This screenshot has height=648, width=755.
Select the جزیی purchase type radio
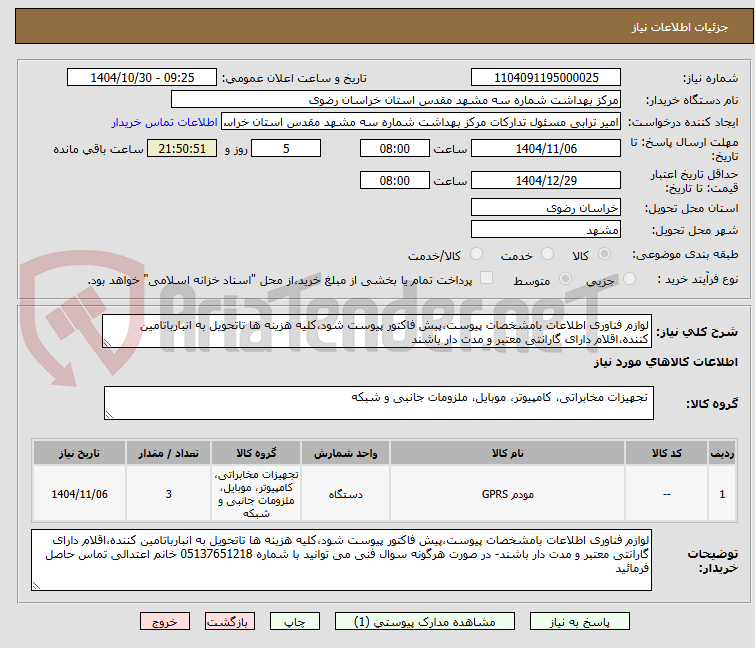(x=629, y=279)
